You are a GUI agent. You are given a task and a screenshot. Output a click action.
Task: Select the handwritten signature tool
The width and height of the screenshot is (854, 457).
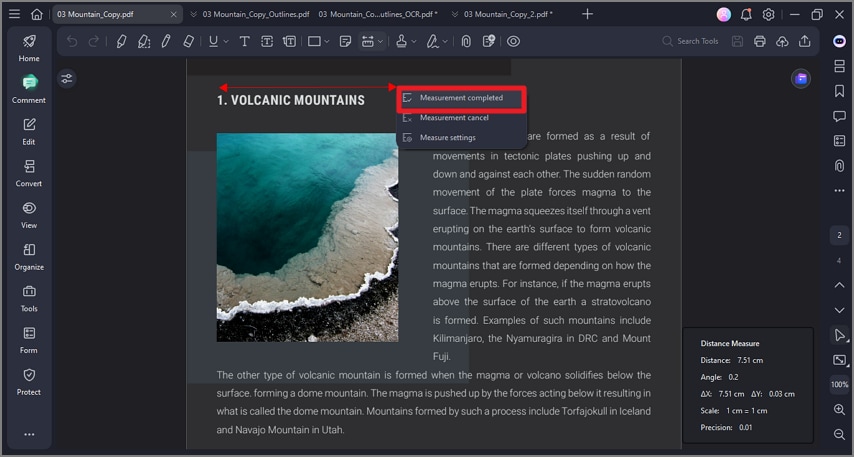[x=433, y=41]
